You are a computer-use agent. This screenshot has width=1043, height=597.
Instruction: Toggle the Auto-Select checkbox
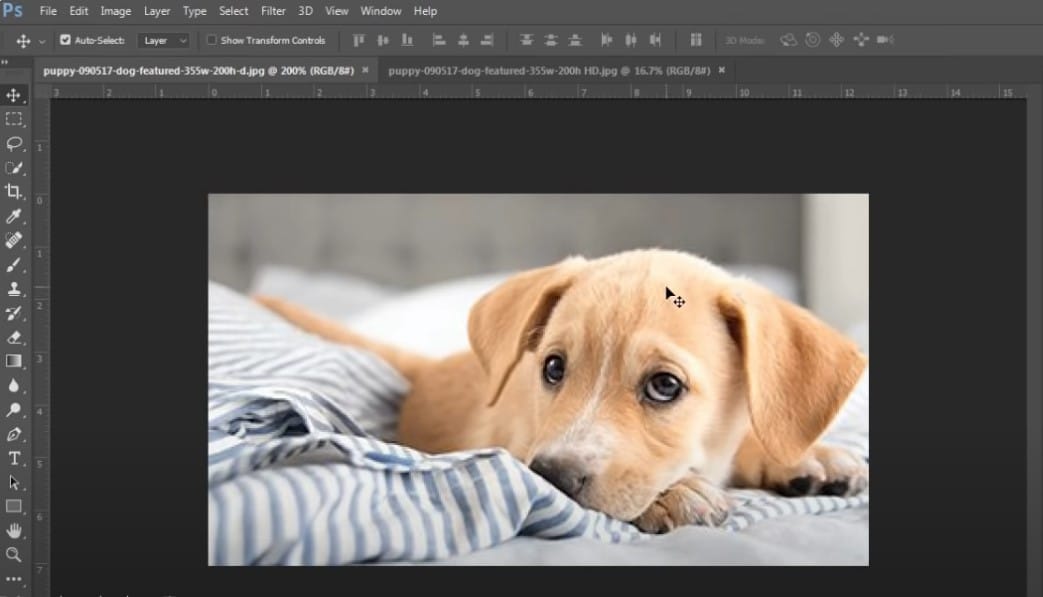click(65, 40)
